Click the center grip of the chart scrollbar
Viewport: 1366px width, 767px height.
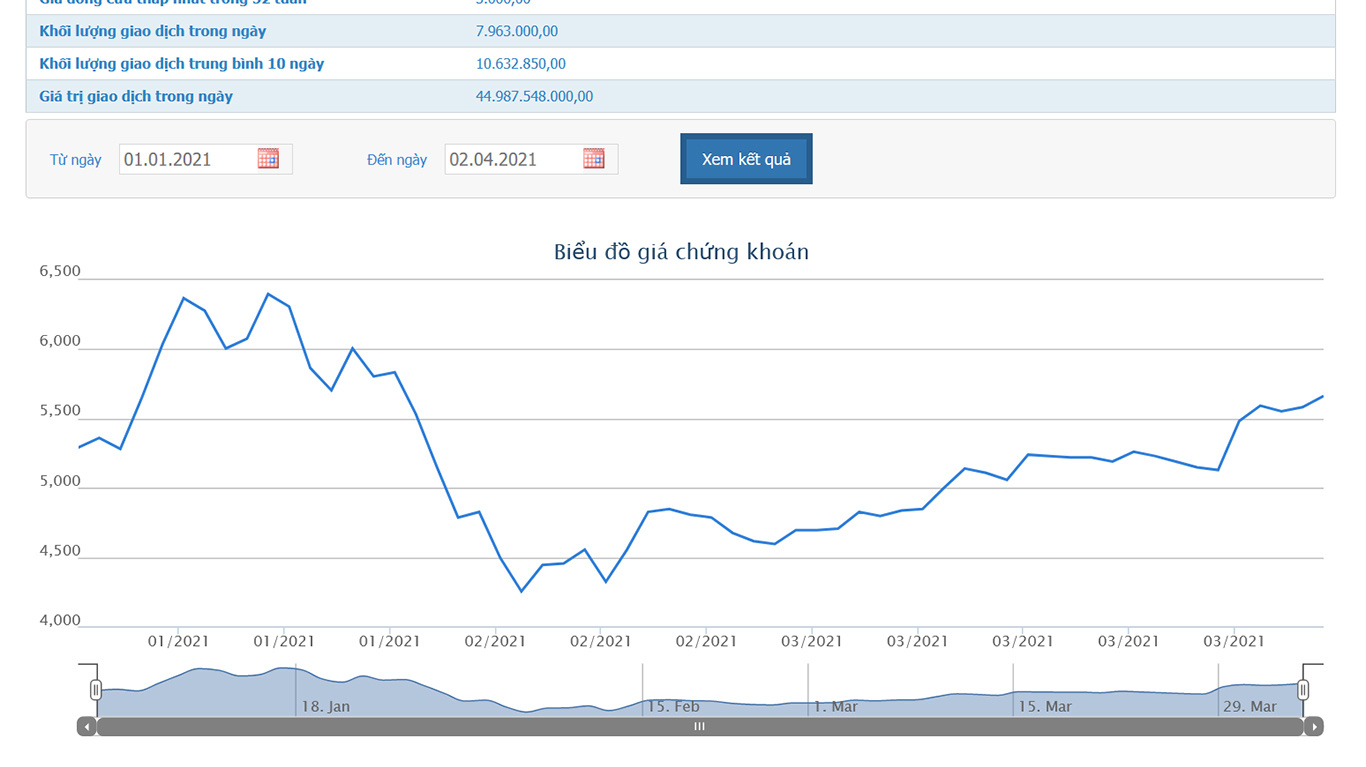(700, 727)
